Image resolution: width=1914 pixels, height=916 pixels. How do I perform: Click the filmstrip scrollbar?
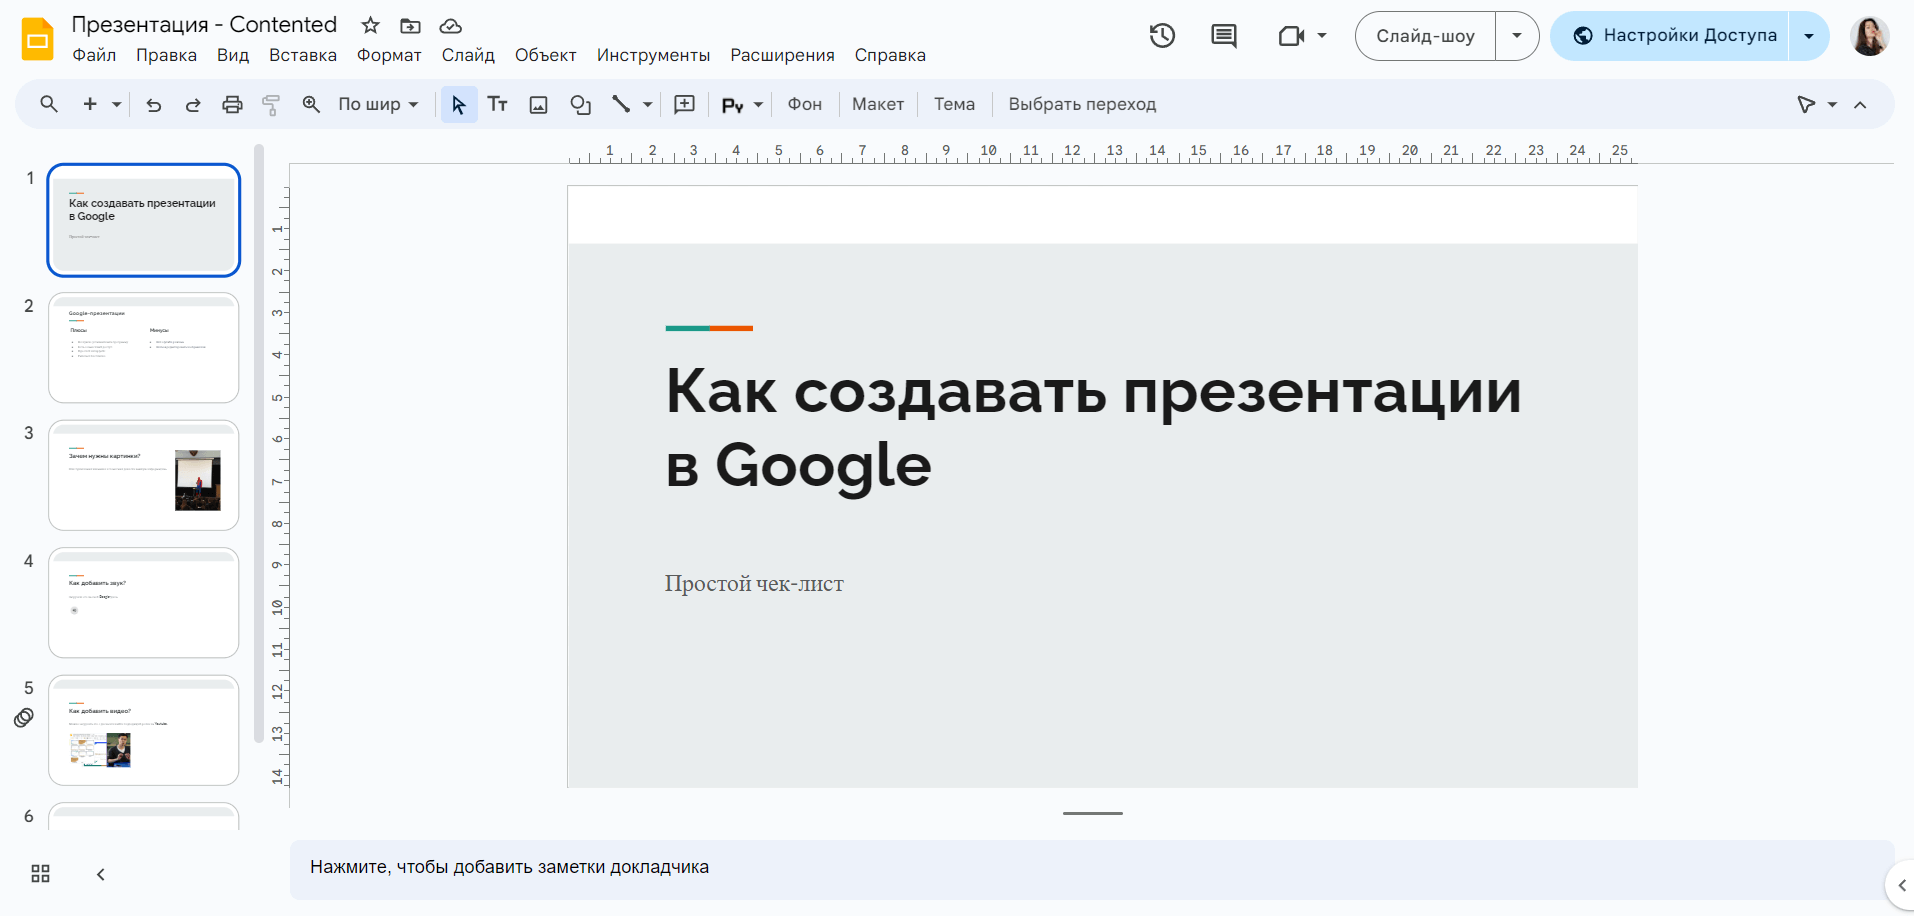click(259, 443)
